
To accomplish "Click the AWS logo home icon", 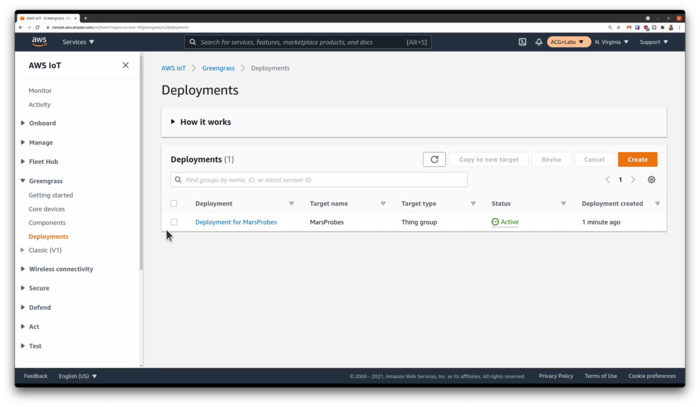I will 39,42.
